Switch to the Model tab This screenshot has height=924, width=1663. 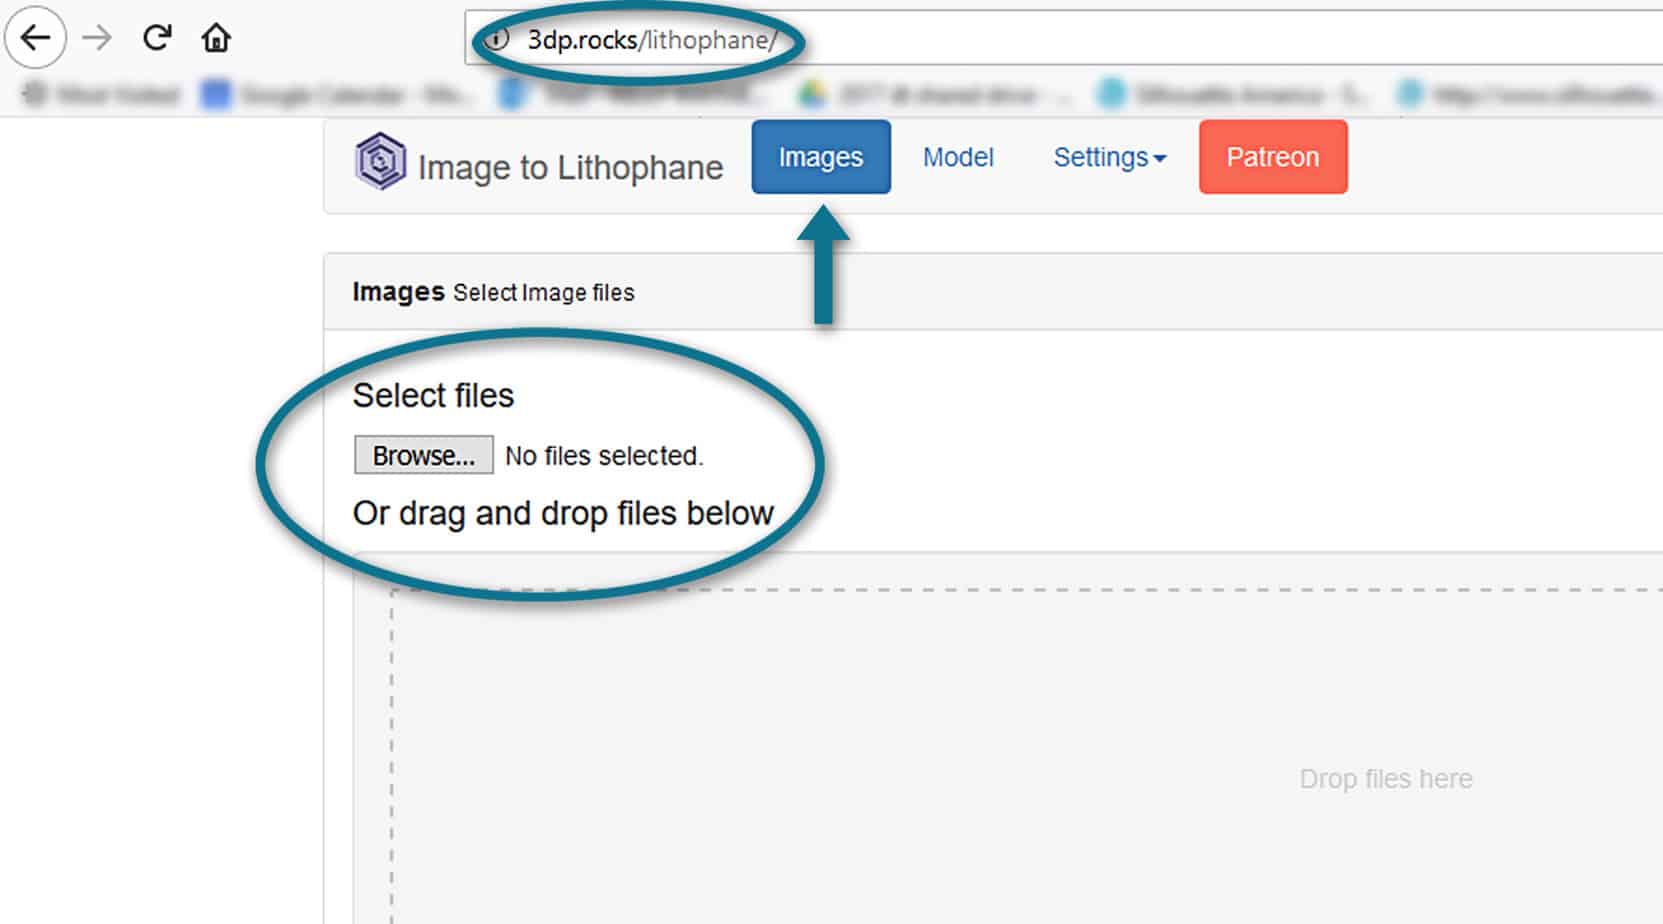click(957, 158)
